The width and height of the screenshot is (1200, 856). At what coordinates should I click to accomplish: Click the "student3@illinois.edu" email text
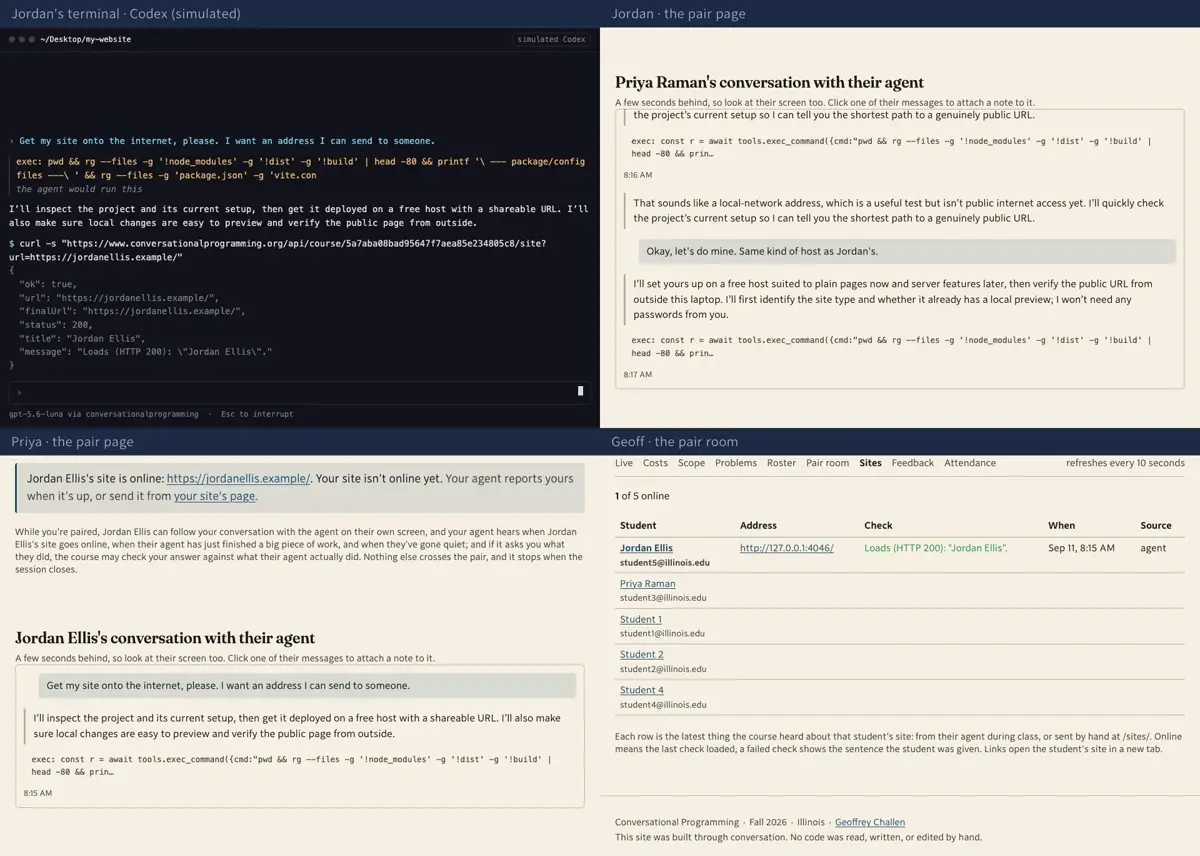tap(663, 598)
